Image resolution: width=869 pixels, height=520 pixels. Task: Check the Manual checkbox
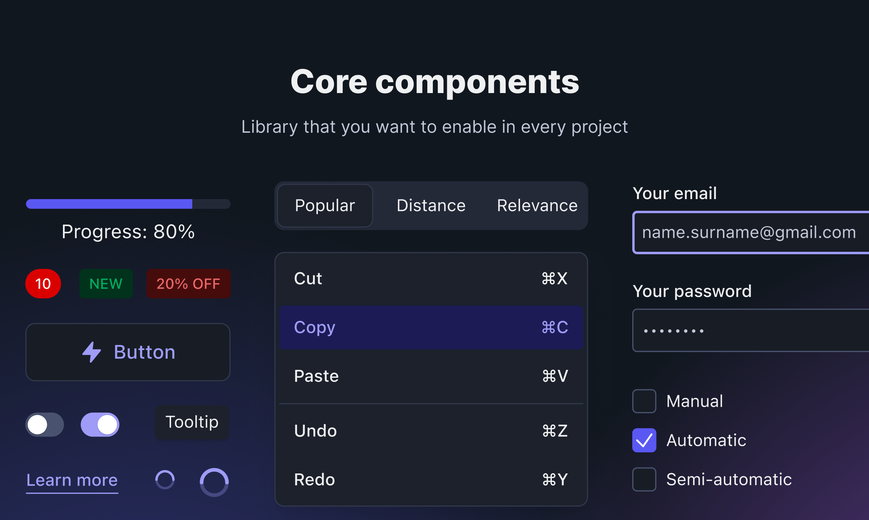644,401
